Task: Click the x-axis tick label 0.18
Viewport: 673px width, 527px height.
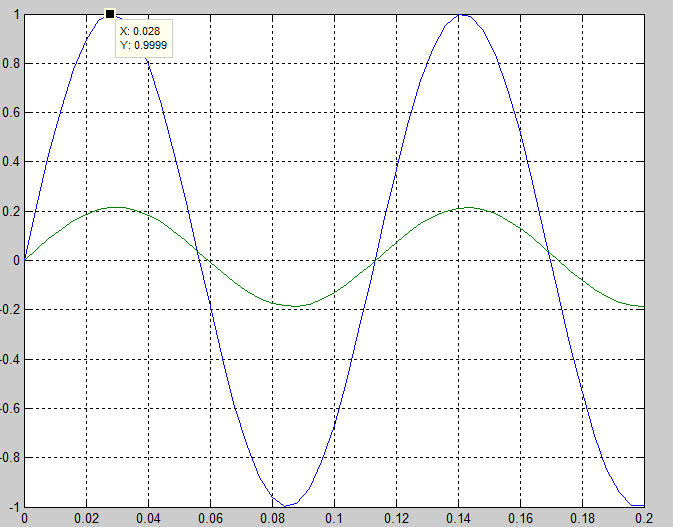Action: (x=582, y=518)
